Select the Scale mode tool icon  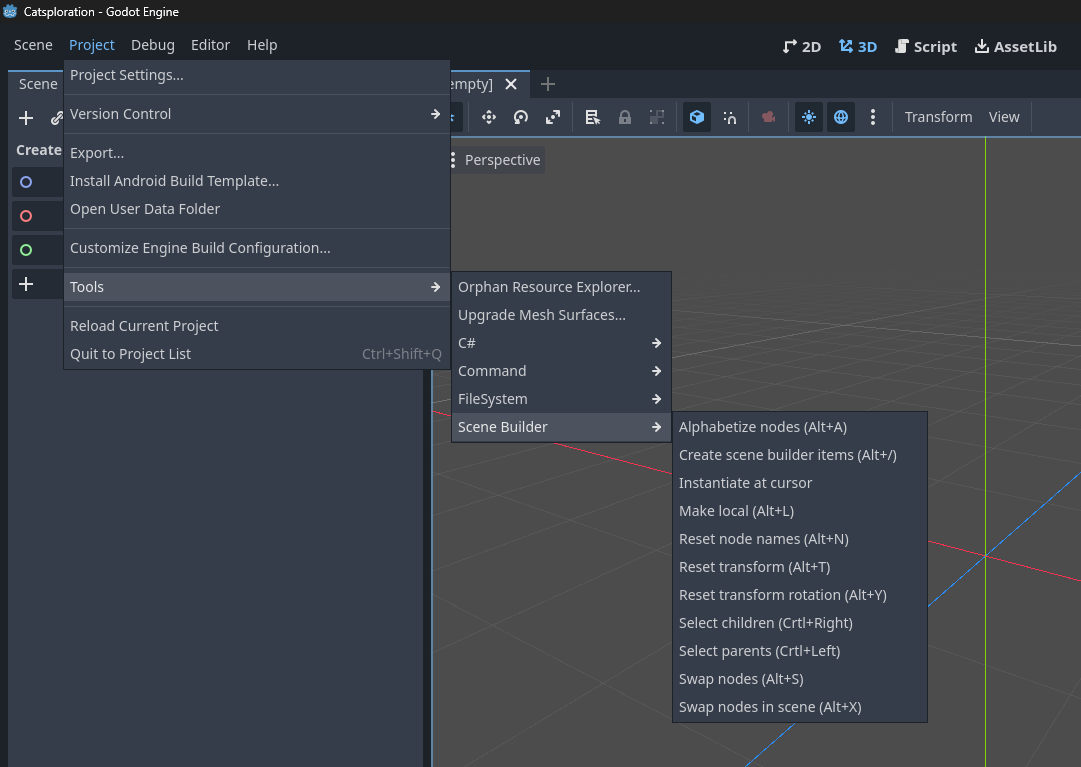coord(553,117)
